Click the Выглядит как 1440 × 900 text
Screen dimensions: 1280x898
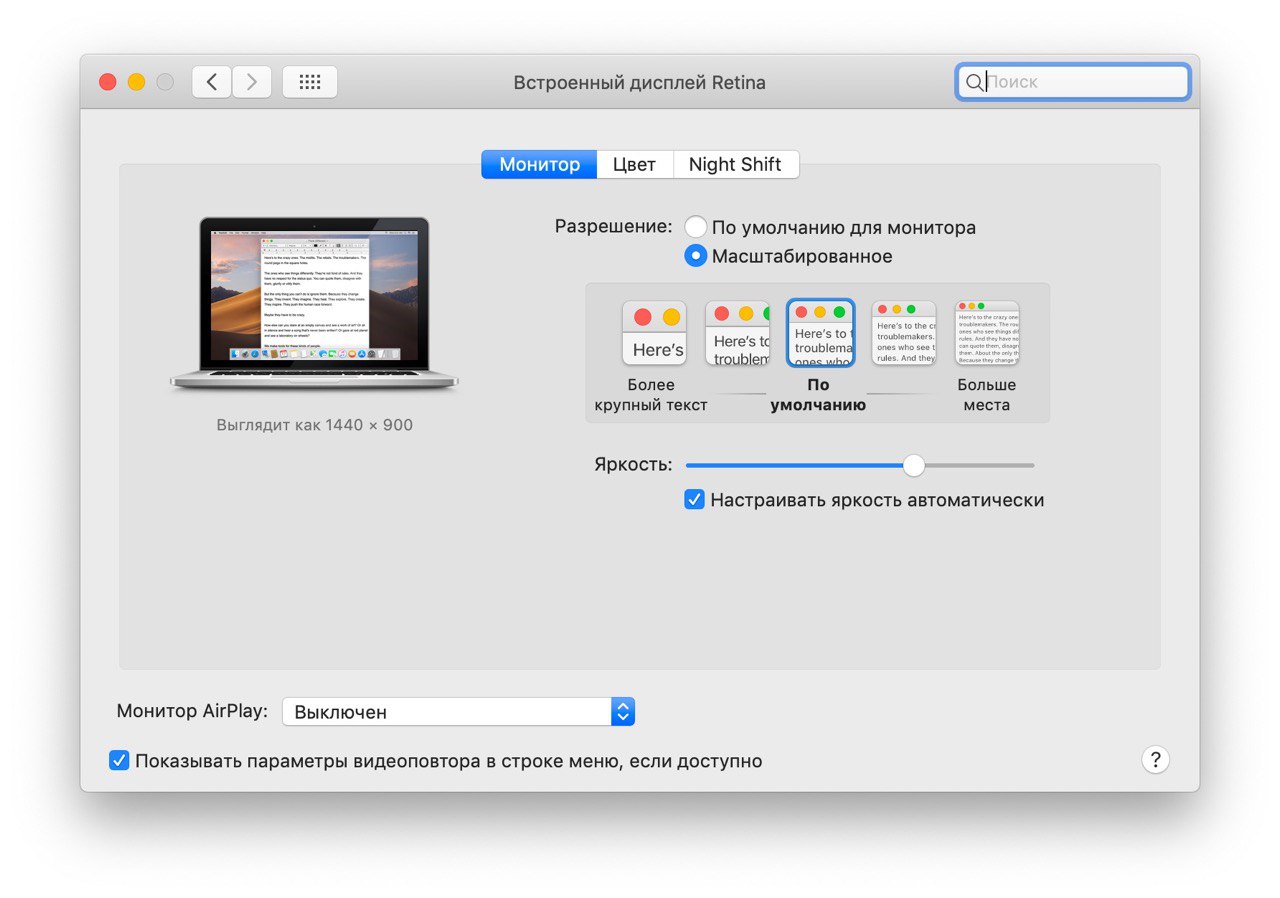(x=314, y=425)
